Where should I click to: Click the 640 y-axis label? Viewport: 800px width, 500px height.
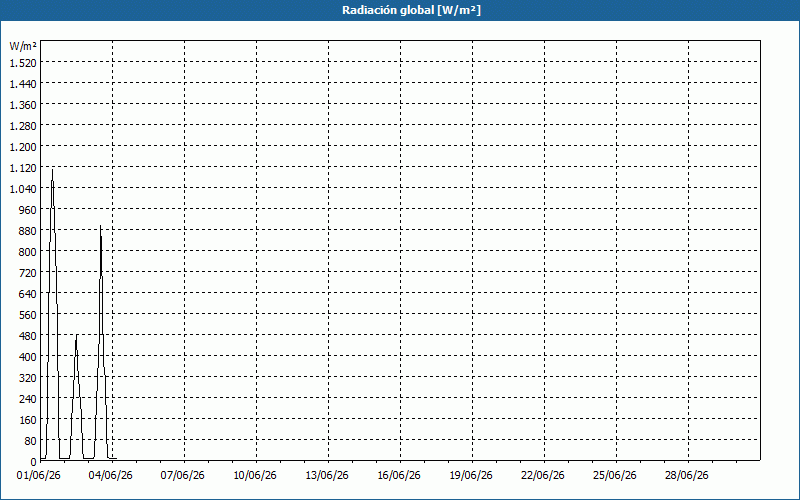(28, 293)
